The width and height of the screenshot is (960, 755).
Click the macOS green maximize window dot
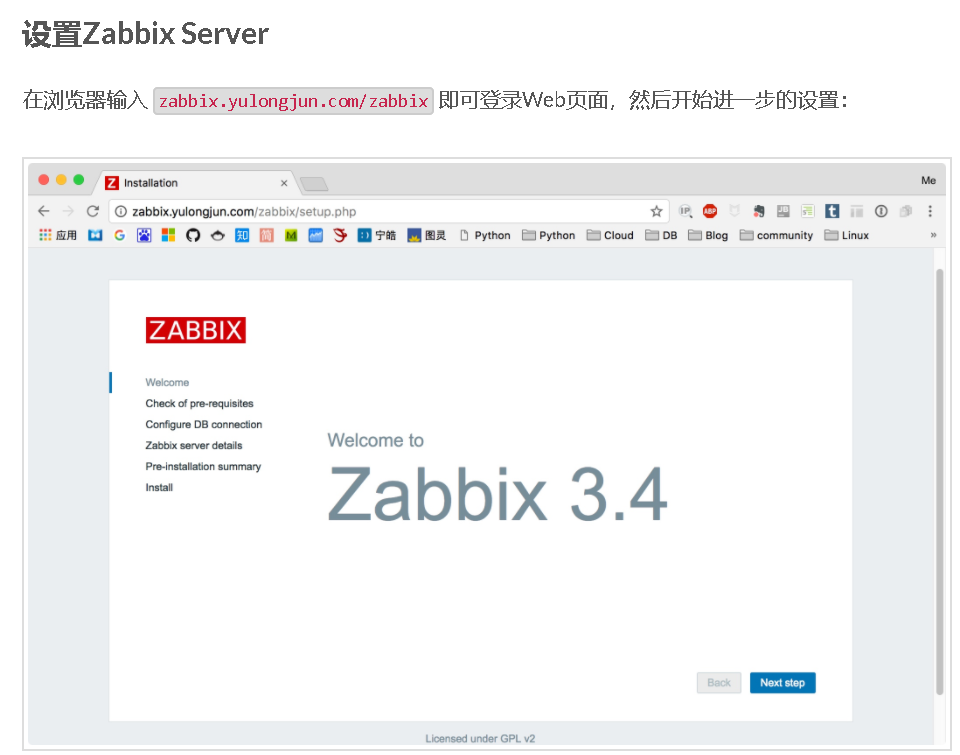click(78, 179)
